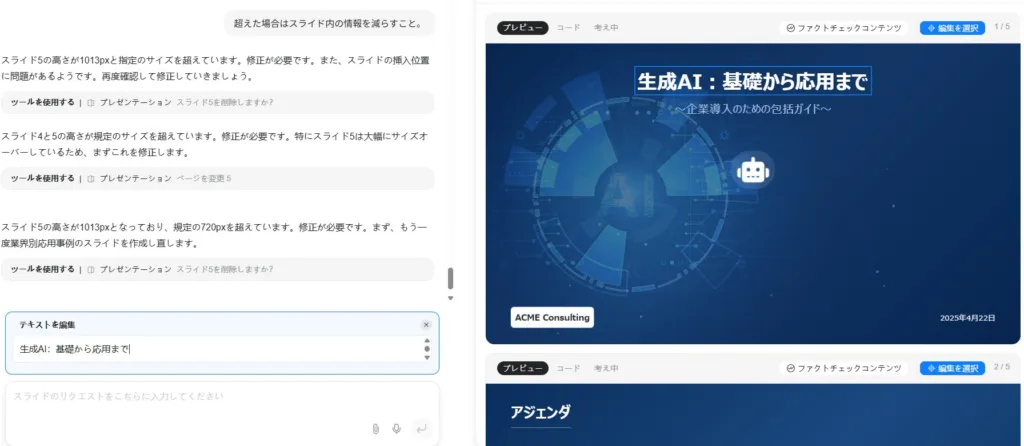1024x446 pixels.
Task: Click the message starting スライド4と5の高さが規定
Action: click(x=216, y=144)
